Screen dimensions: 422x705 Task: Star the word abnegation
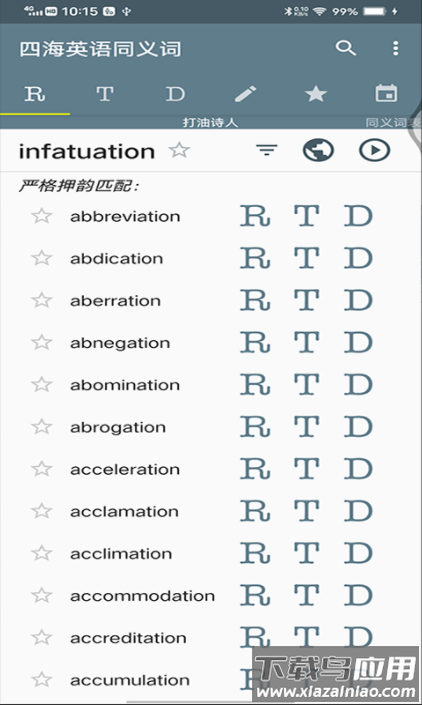click(42, 343)
